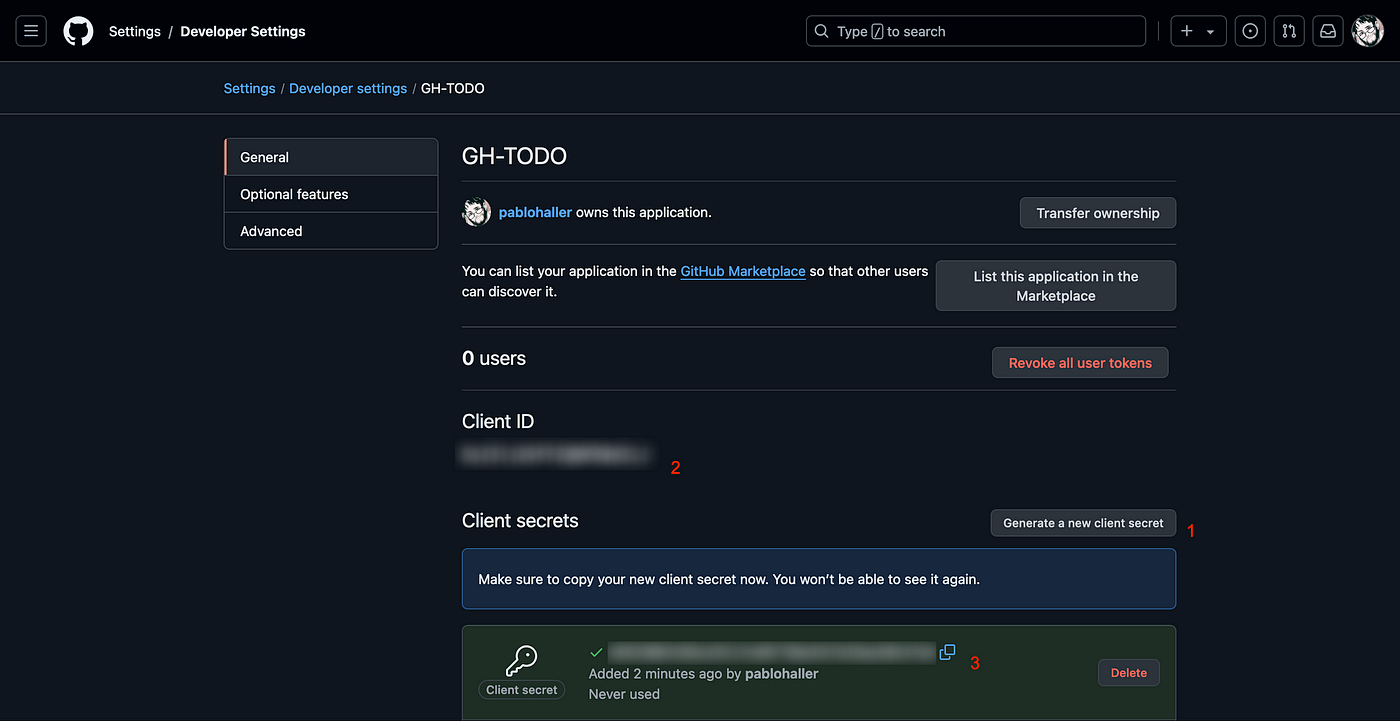Click the green checkmark beside the secret
1400x721 pixels.
(596, 652)
